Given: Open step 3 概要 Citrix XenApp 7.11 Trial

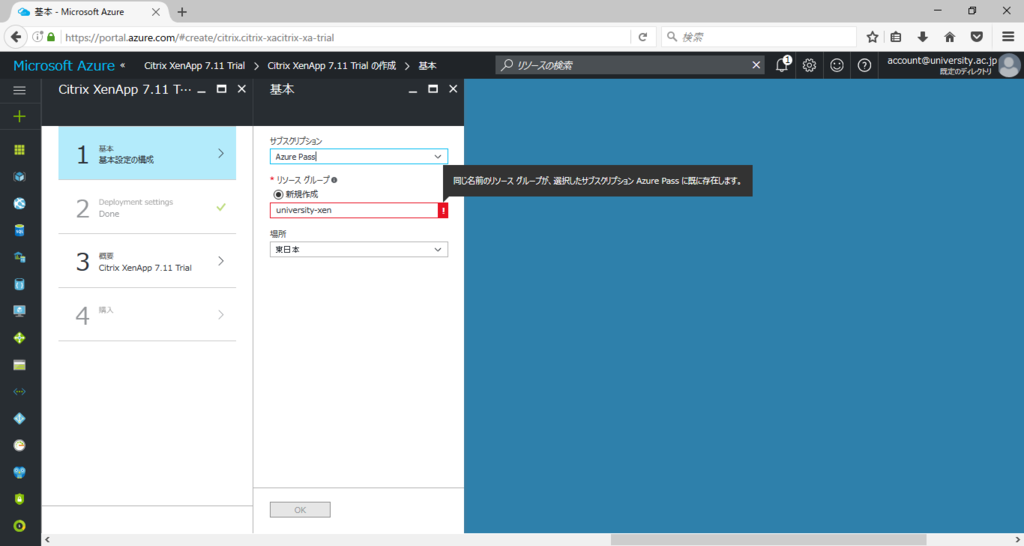Looking at the screenshot, I should click(x=147, y=261).
